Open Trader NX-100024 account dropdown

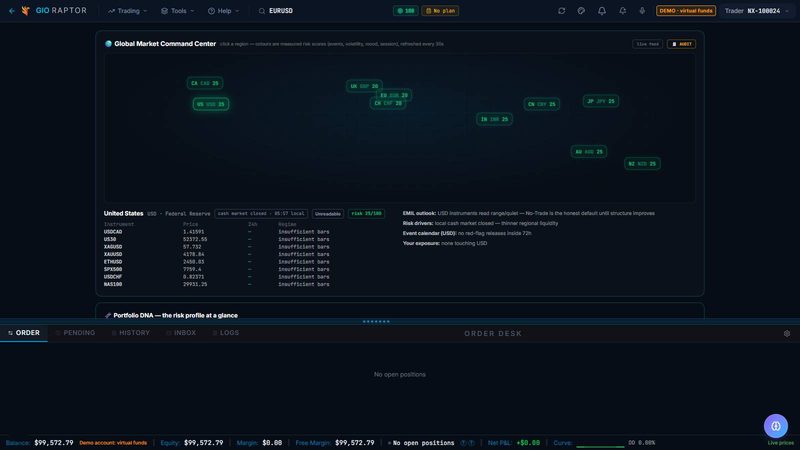(757, 11)
